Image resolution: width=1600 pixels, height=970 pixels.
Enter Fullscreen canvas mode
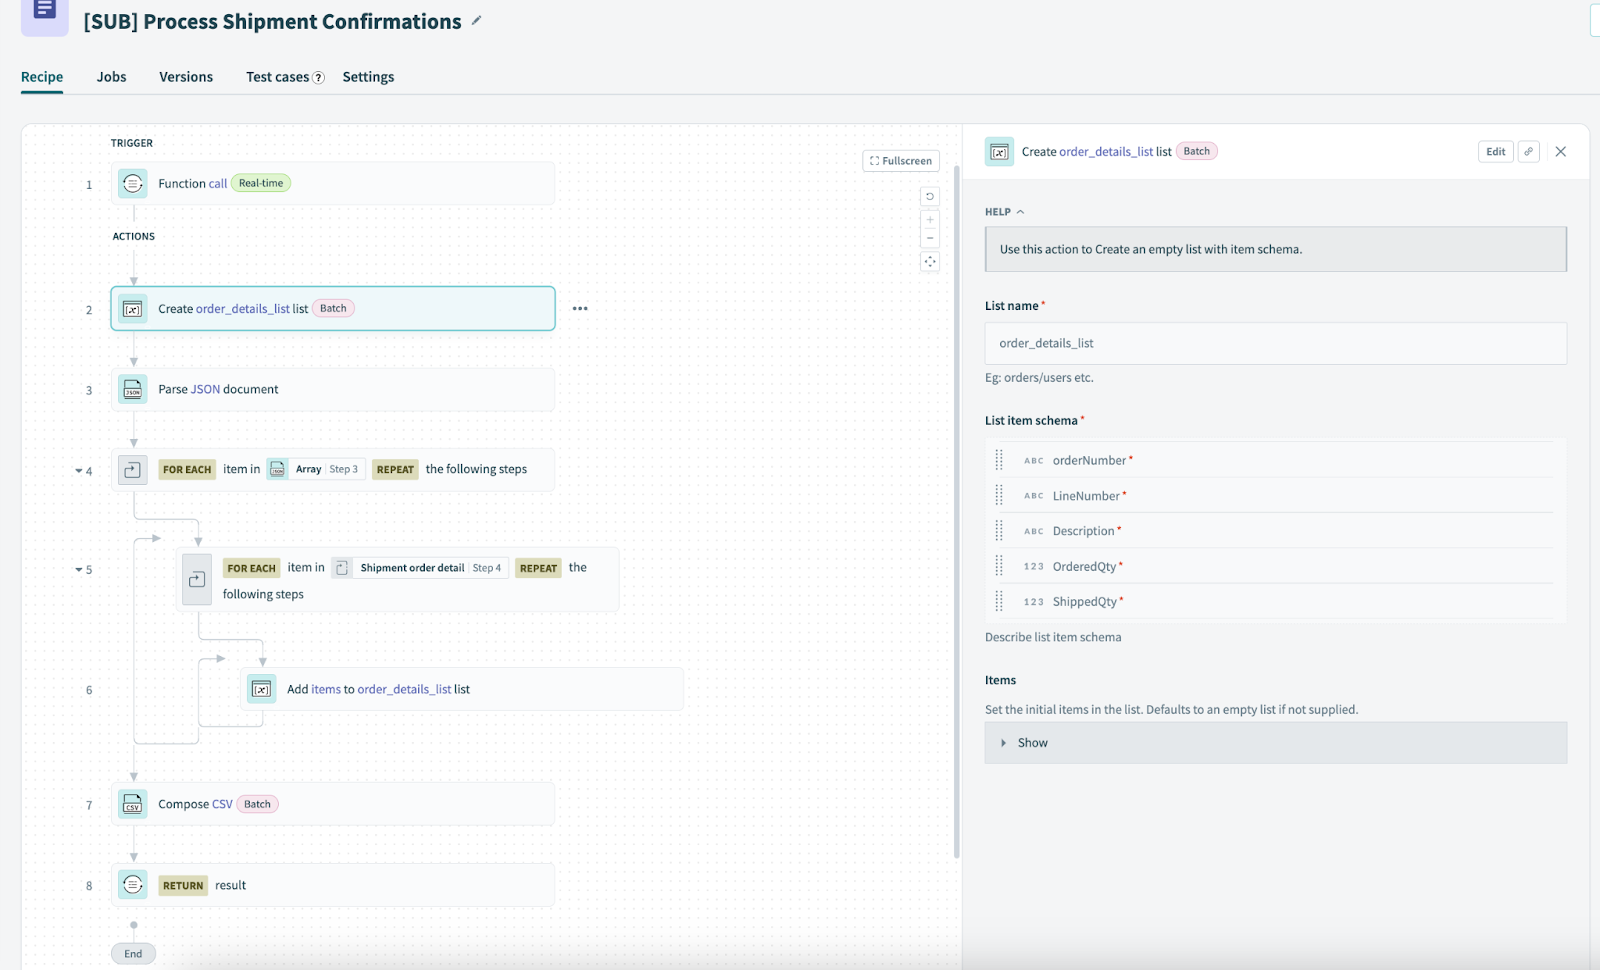click(x=901, y=161)
